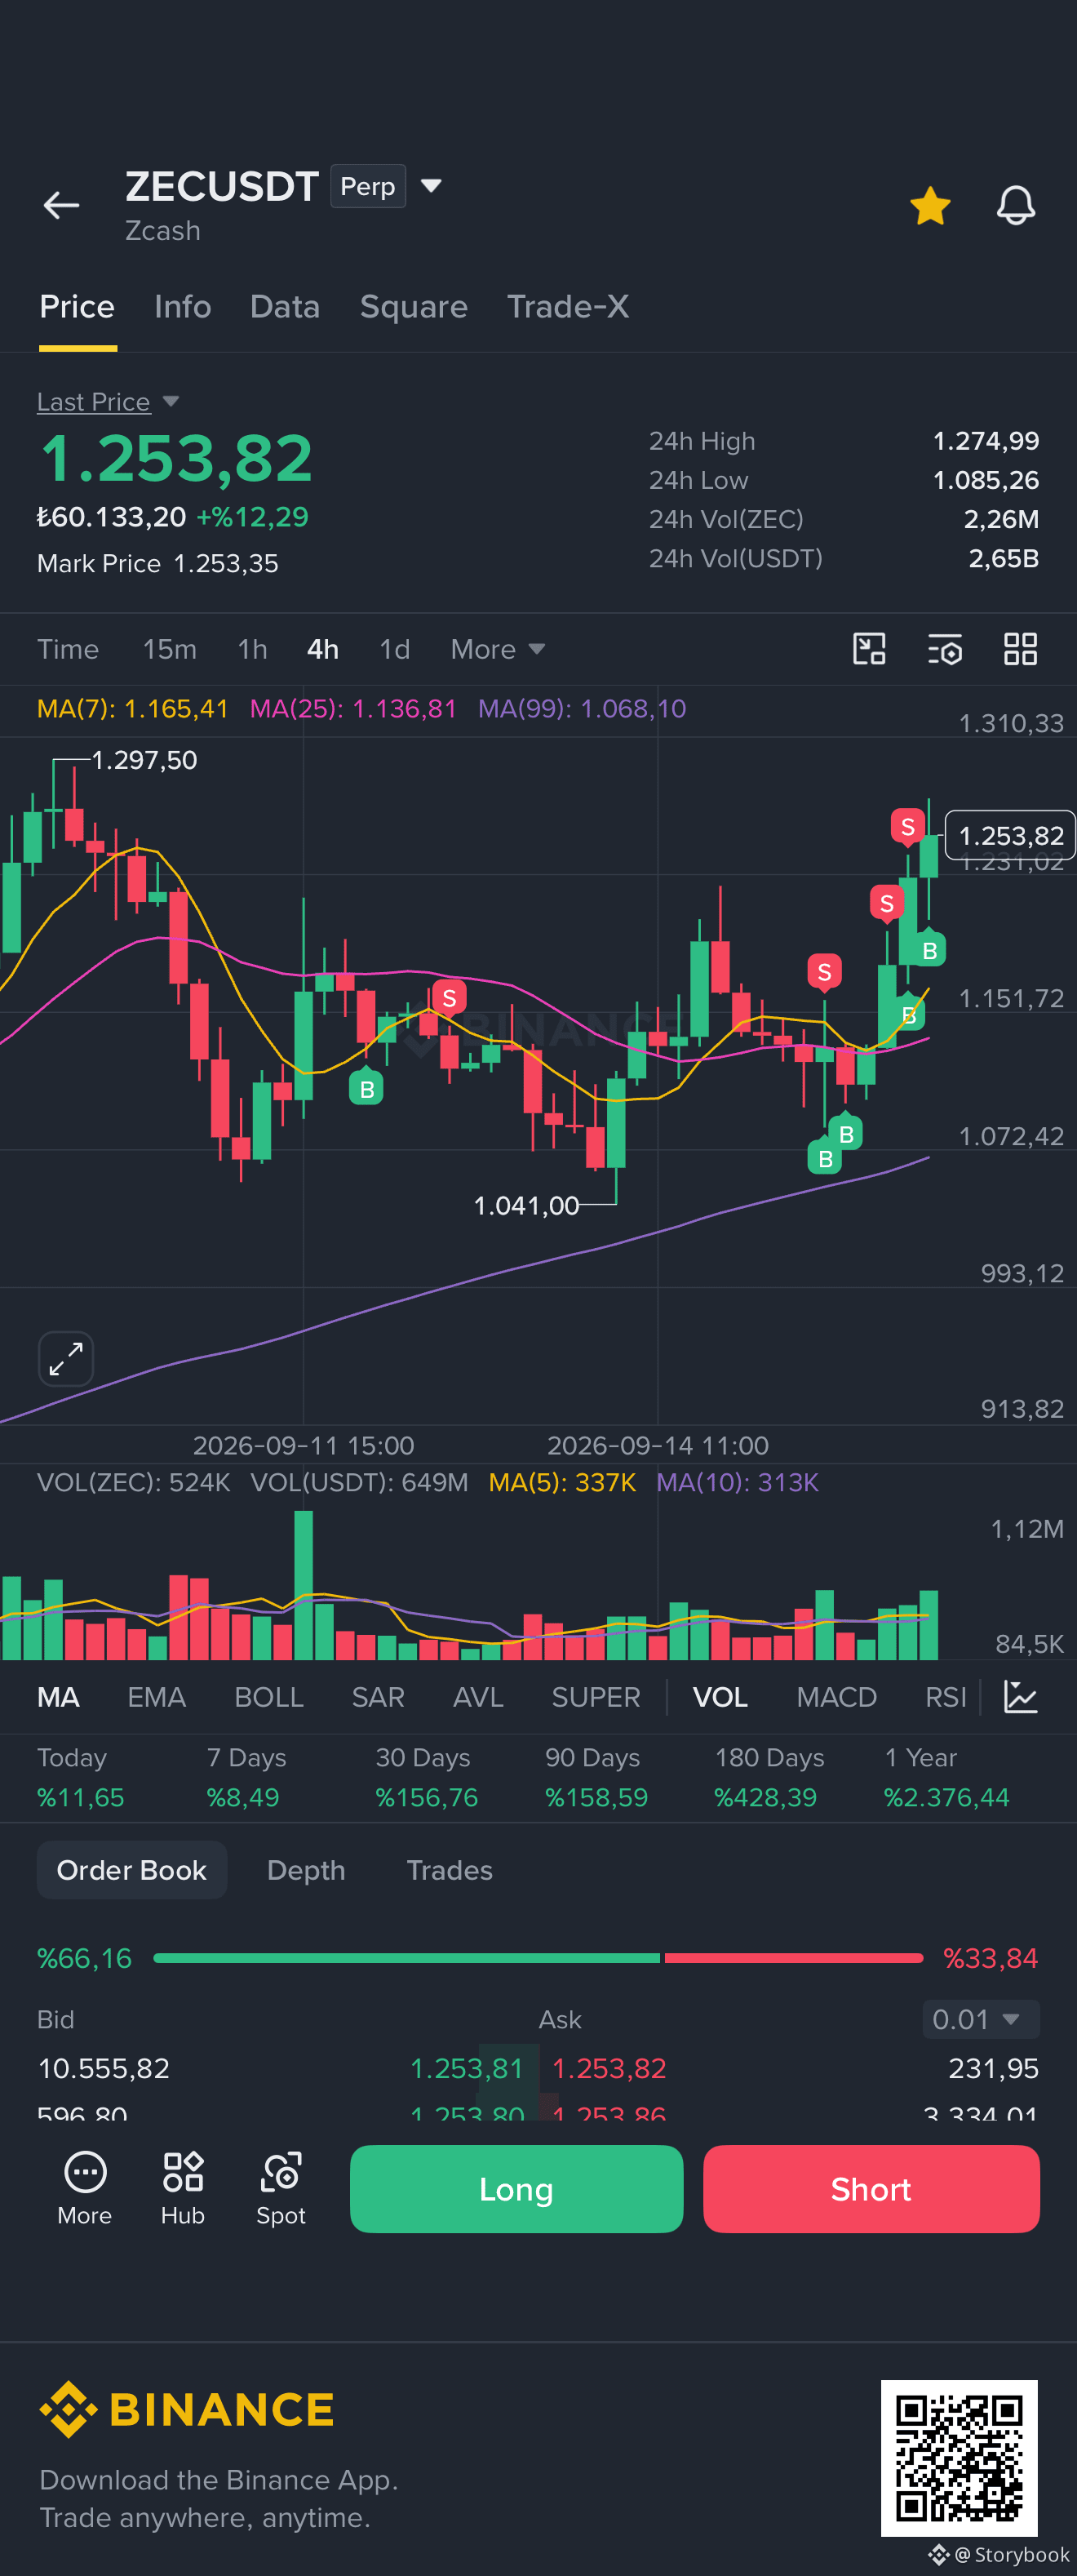Image resolution: width=1077 pixels, height=2576 pixels.
Task: Expand chart to fullscreen with arrows icon
Action: pyautogui.click(x=66, y=1359)
